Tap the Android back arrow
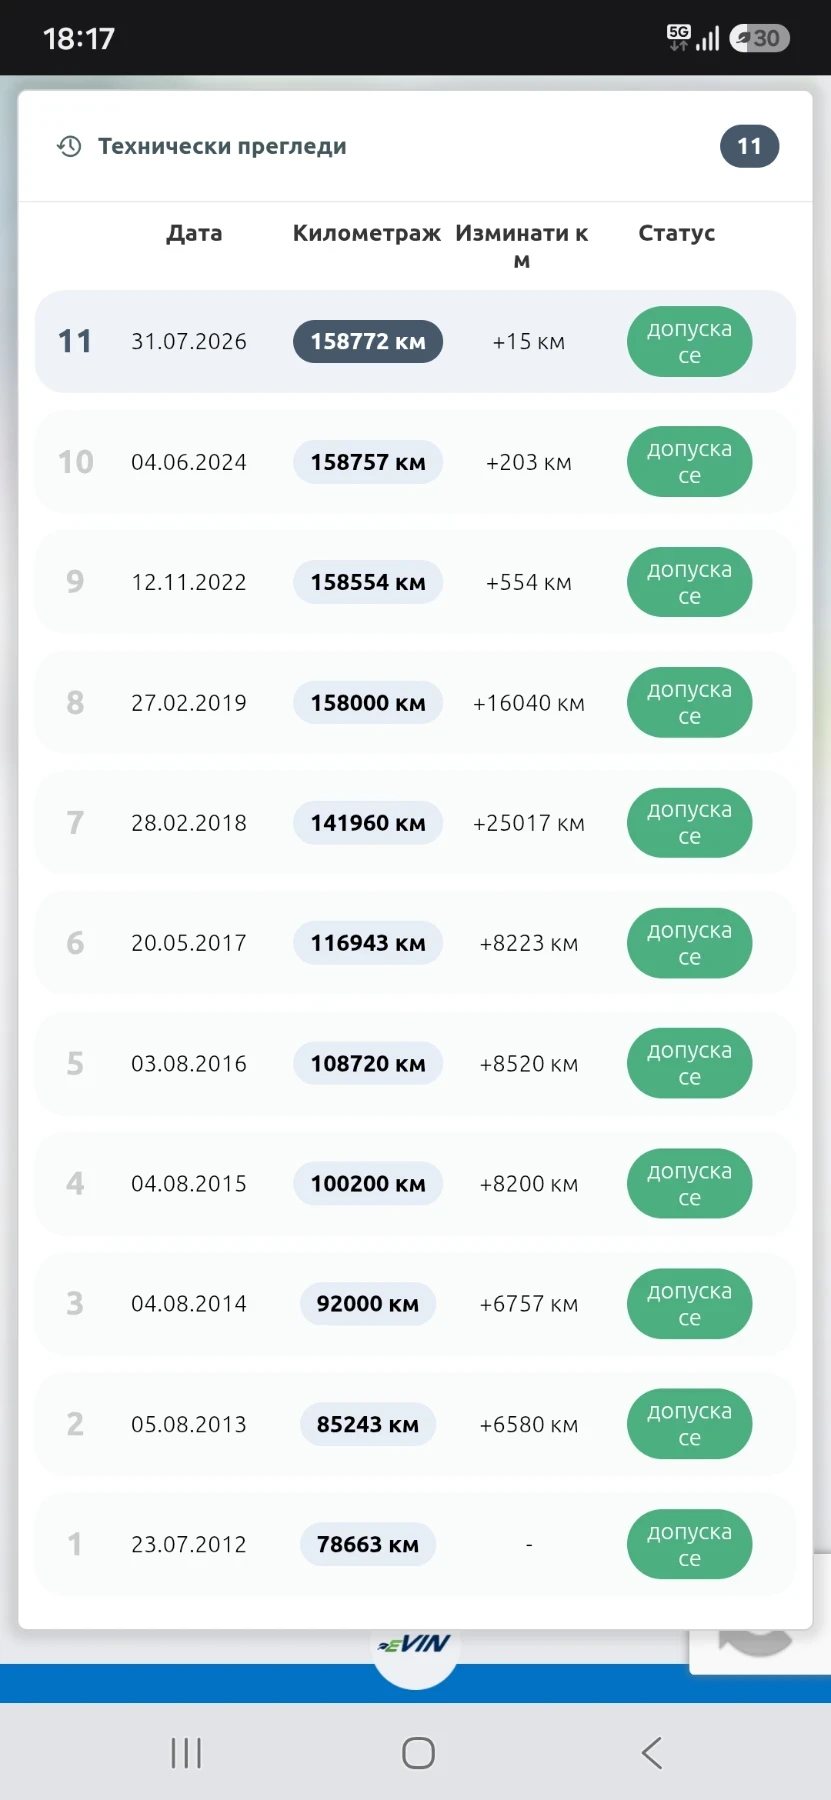This screenshot has height=1800, width=831. click(652, 1752)
